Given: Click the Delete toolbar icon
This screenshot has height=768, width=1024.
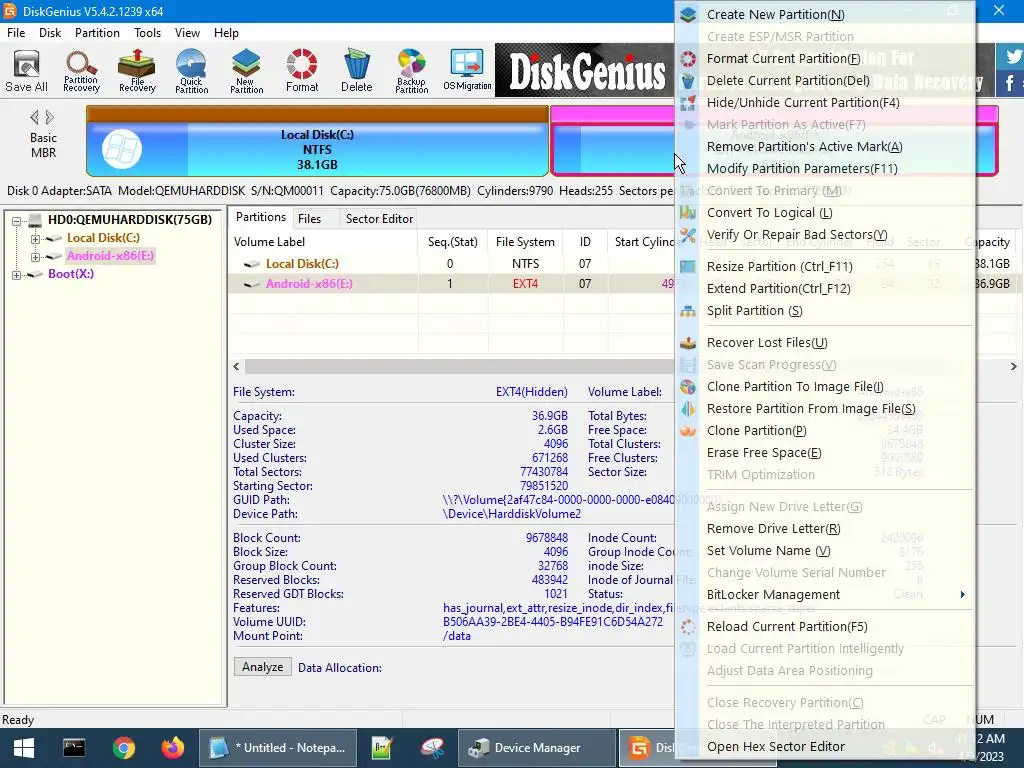Looking at the screenshot, I should (357, 71).
